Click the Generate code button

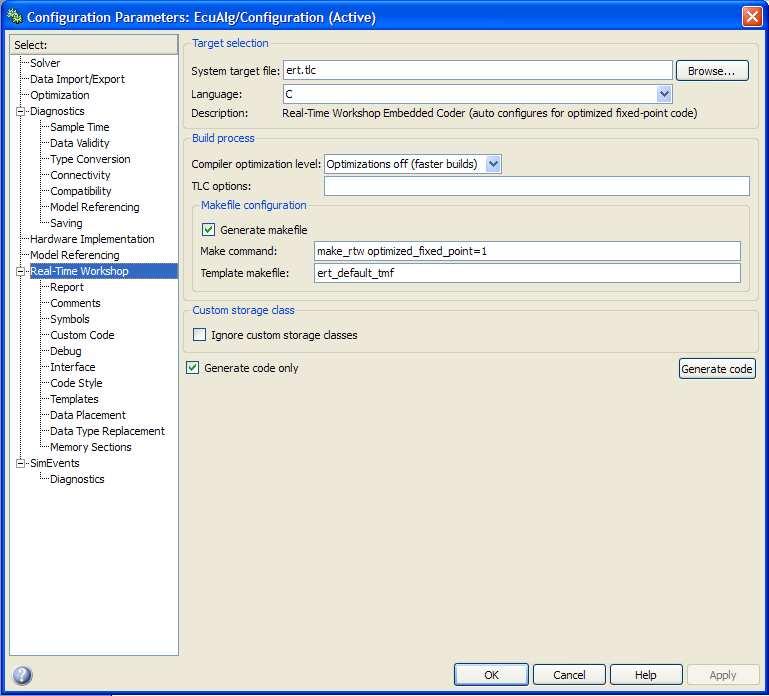[x=717, y=368]
